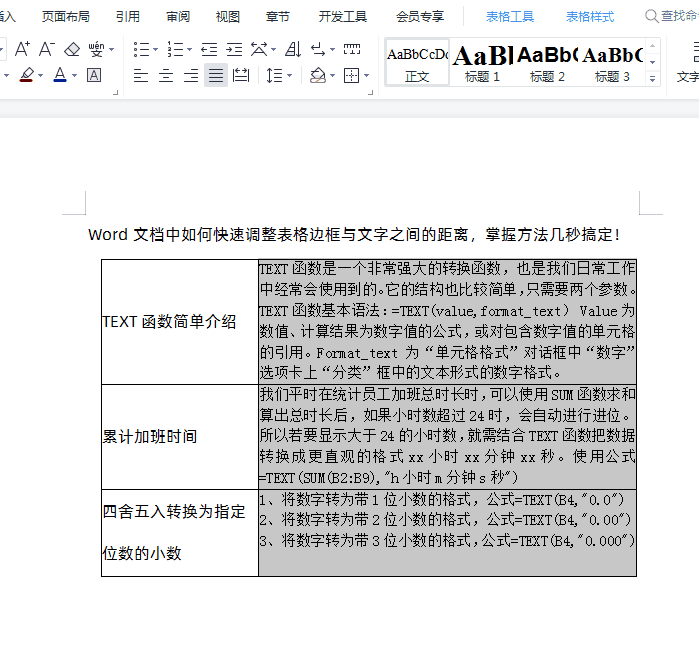Increase font size with the A+ icon

pyautogui.click(x=22, y=49)
